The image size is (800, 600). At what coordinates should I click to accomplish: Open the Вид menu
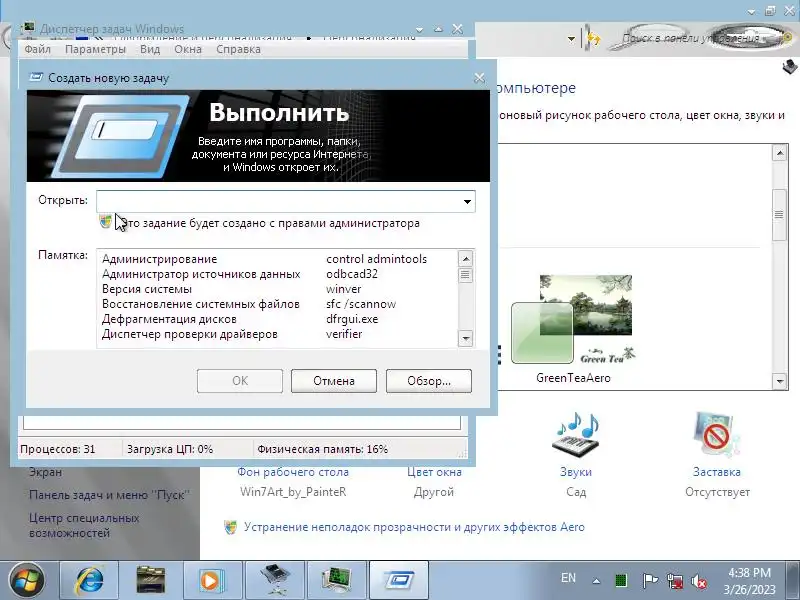[150, 49]
